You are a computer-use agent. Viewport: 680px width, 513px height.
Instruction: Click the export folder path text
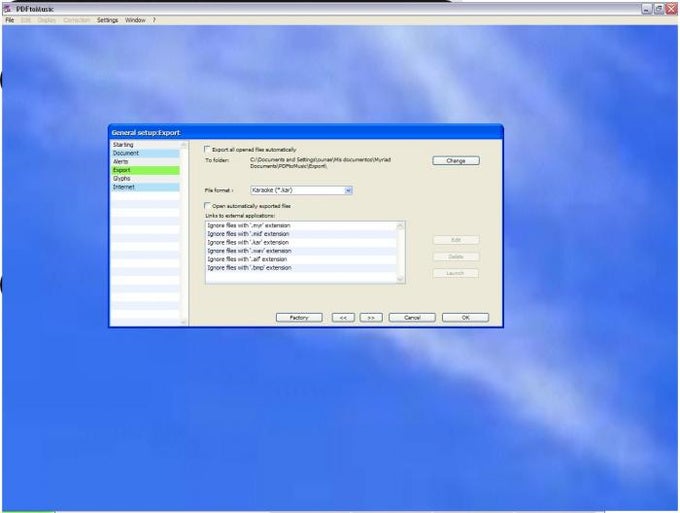coord(320,163)
